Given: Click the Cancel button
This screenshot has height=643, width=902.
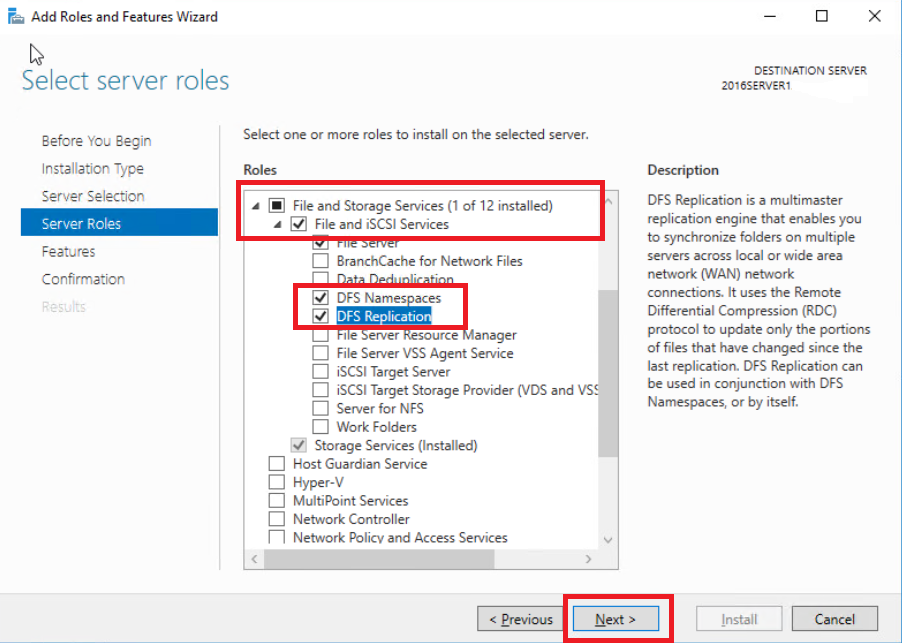Looking at the screenshot, I should pos(835,619).
